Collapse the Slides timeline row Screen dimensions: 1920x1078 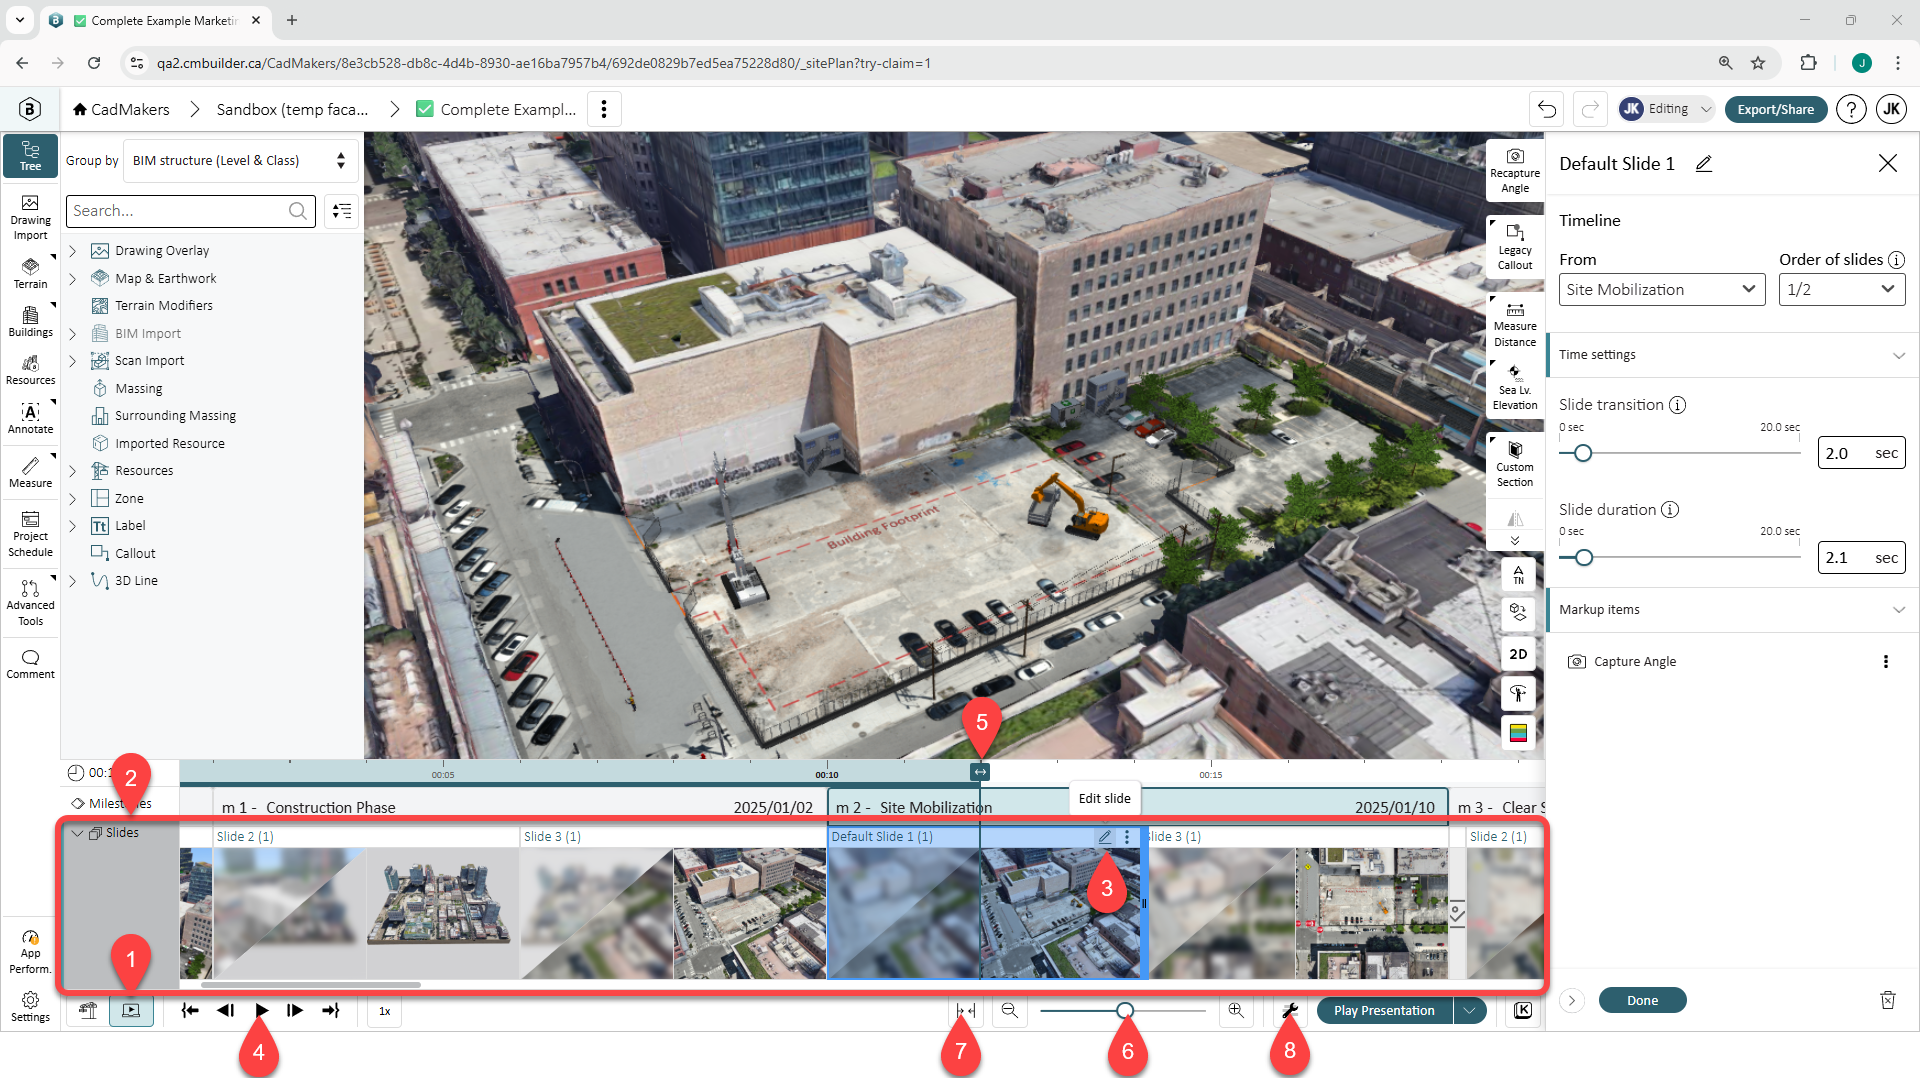coord(77,833)
